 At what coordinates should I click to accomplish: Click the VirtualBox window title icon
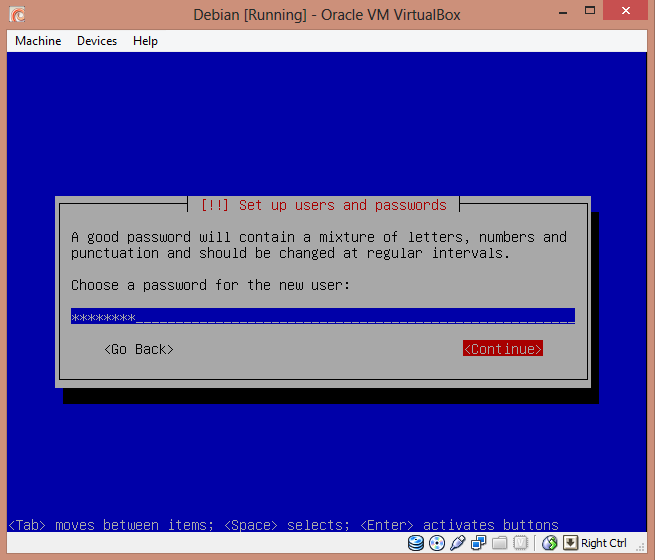tap(17, 15)
